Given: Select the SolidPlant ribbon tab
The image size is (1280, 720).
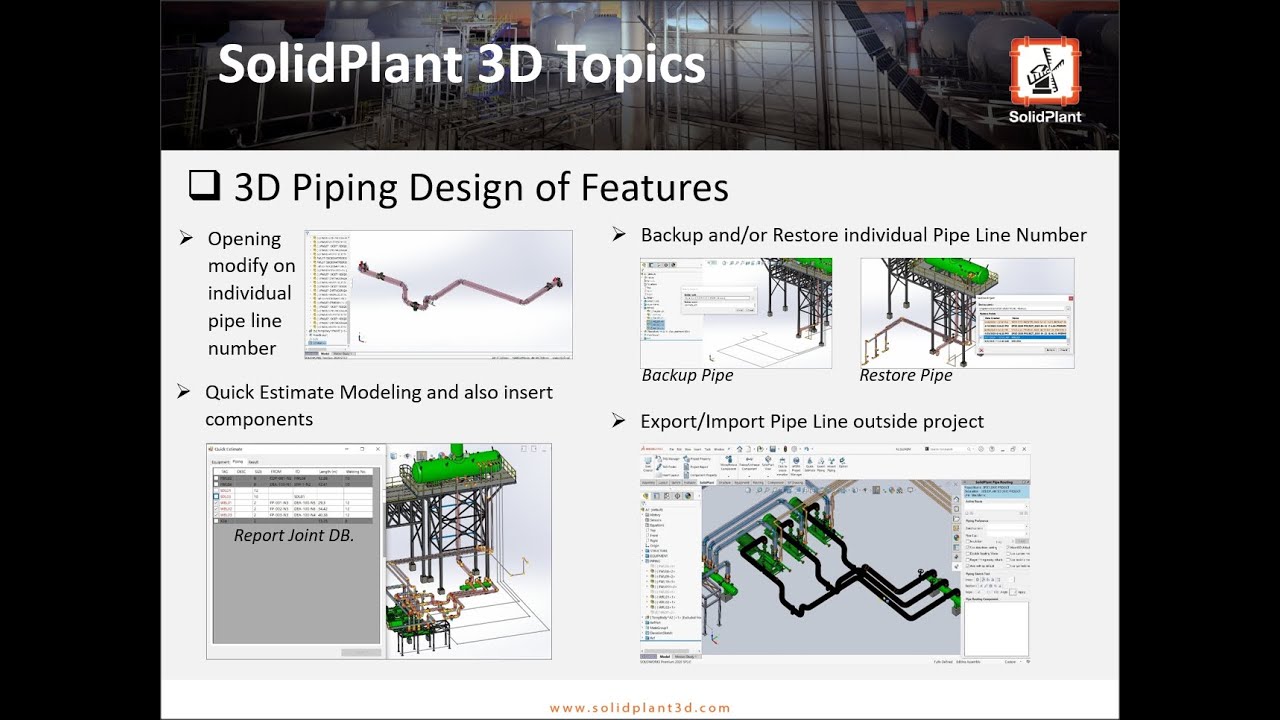Looking at the screenshot, I should click(707, 482).
